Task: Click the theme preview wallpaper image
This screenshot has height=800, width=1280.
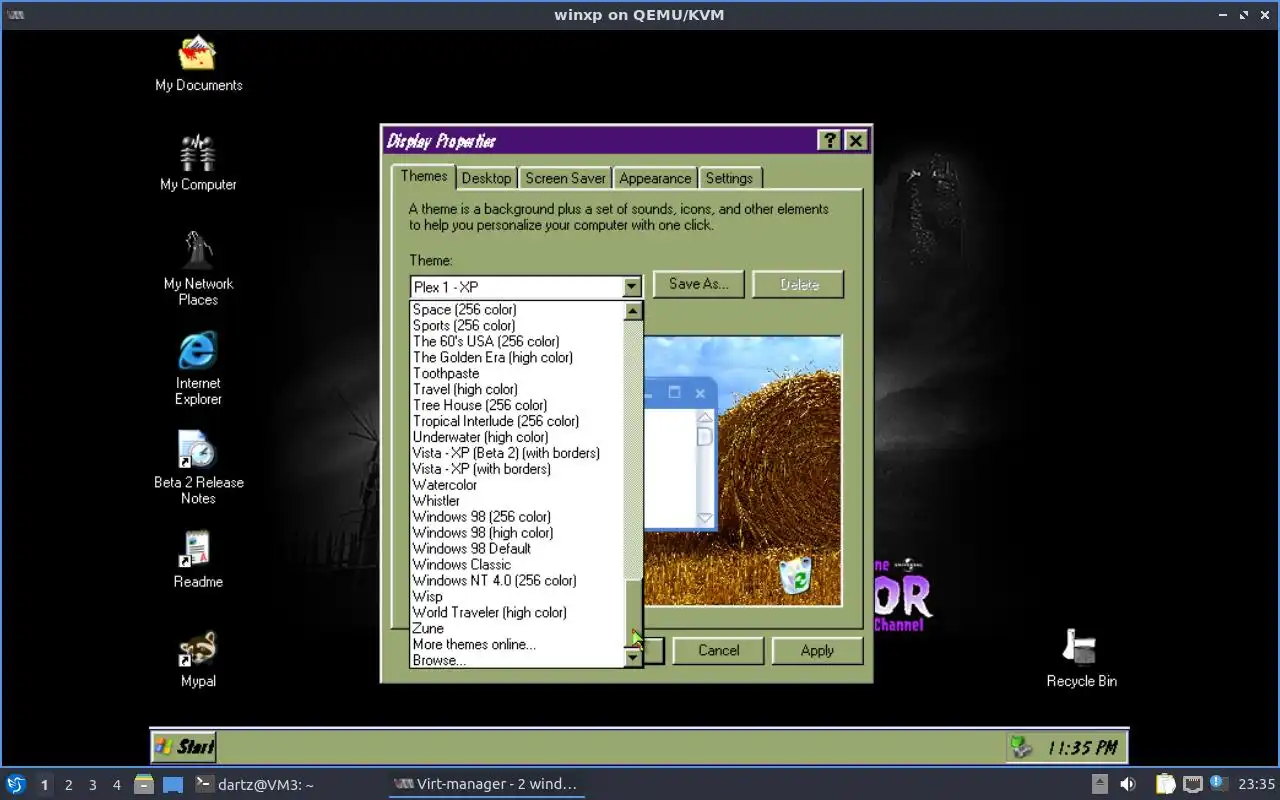Action: tap(743, 470)
